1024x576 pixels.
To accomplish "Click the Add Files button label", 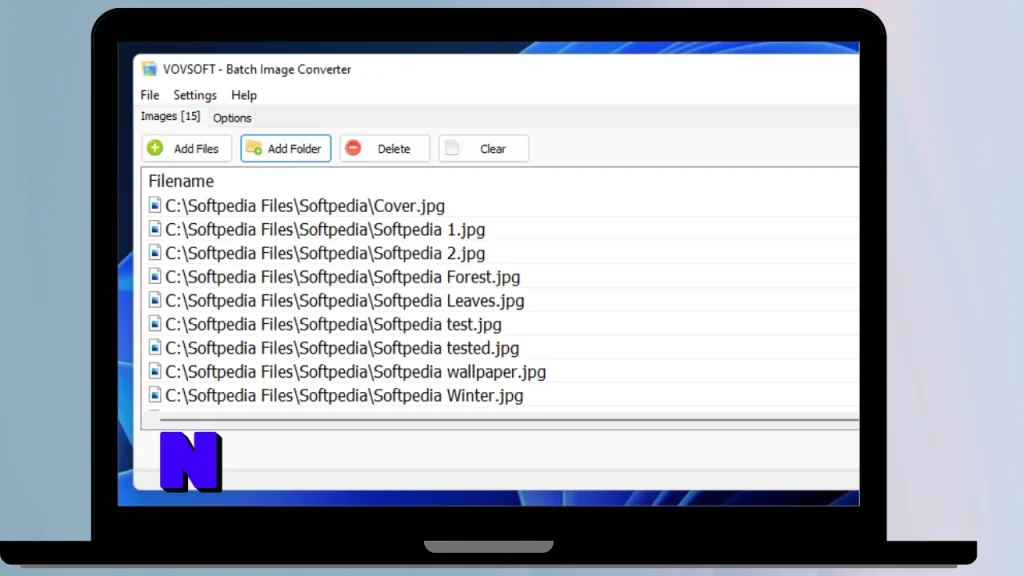I will [196, 149].
